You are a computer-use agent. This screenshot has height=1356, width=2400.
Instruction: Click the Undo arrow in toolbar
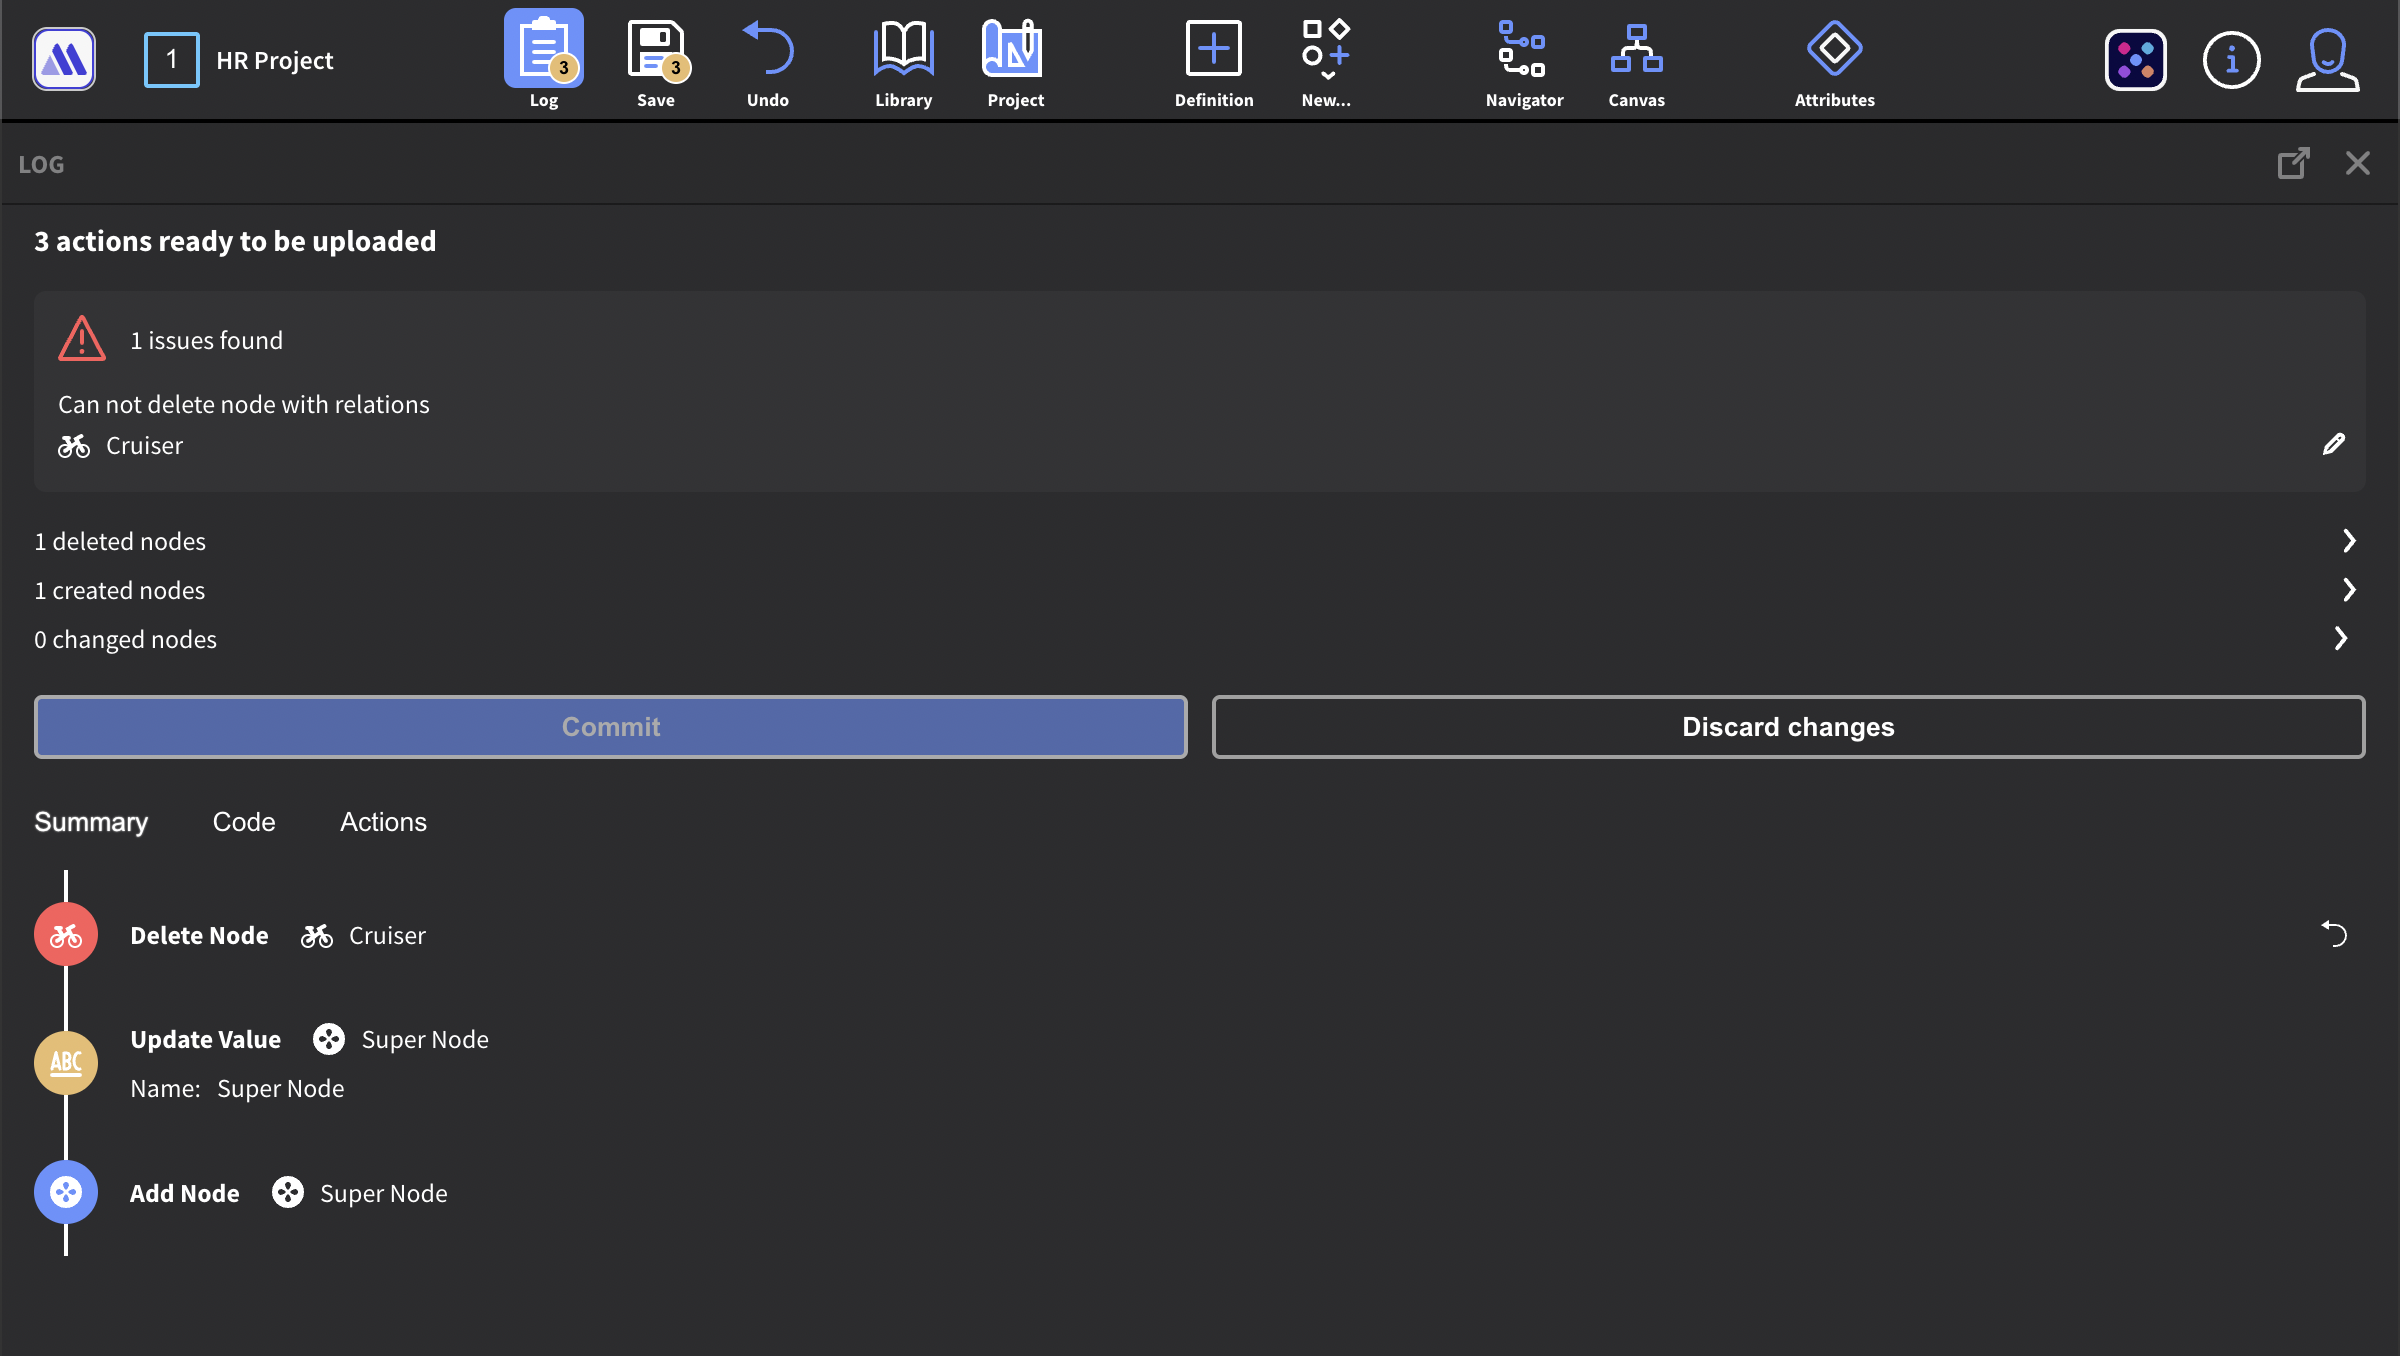[767, 50]
